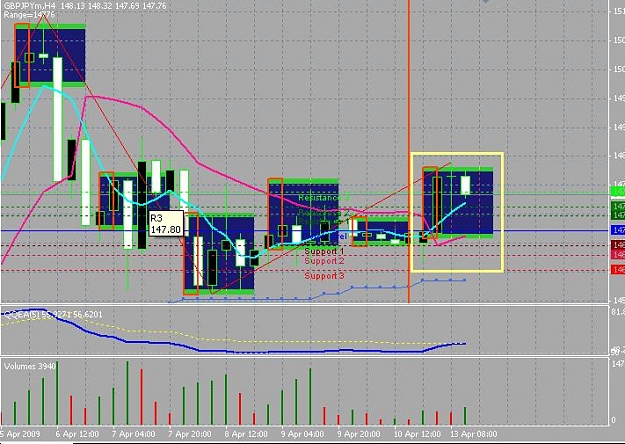The image size is (625, 444).
Task: Click the bright green price tag on the price axis
Action: (x=618, y=192)
